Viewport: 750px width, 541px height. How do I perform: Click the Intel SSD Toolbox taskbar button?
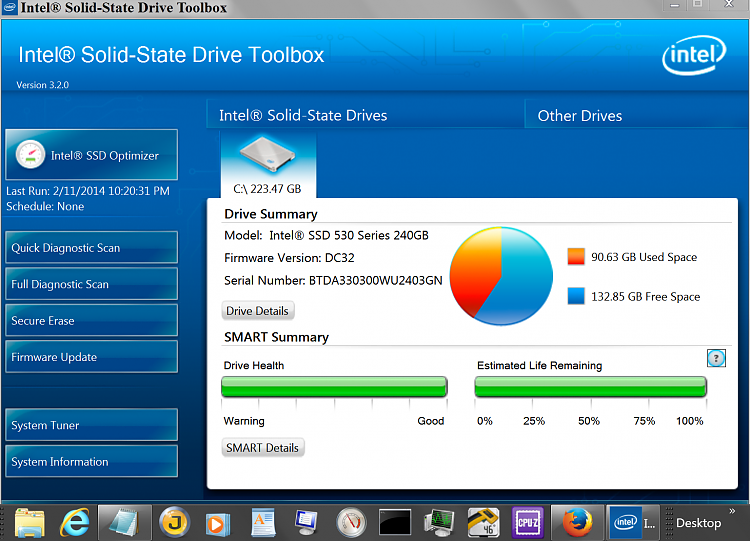(635, 522)
